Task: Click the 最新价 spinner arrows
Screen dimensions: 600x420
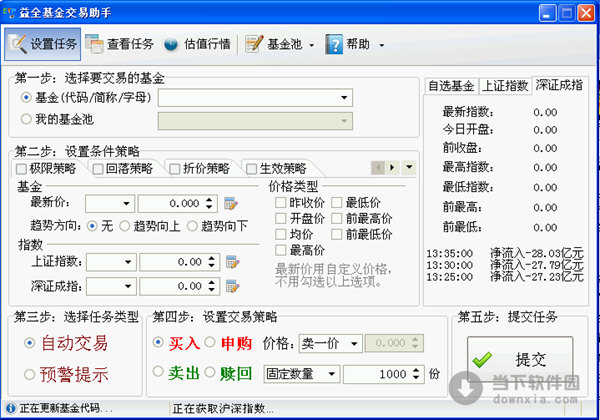Action: pyautogui.click(x=209, y=203)
